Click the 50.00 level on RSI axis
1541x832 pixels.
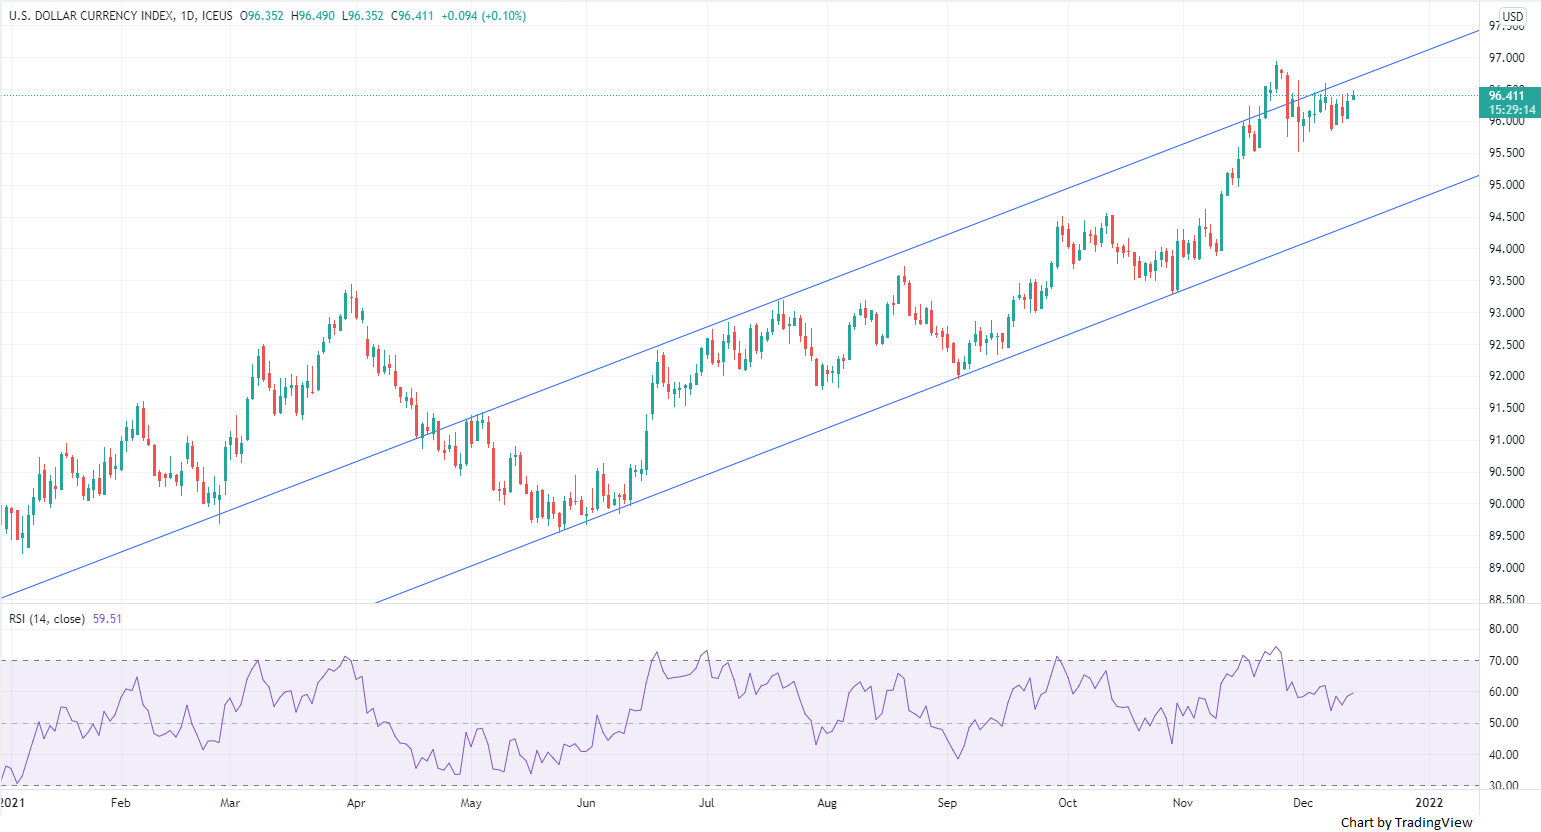pos(1504,723)
